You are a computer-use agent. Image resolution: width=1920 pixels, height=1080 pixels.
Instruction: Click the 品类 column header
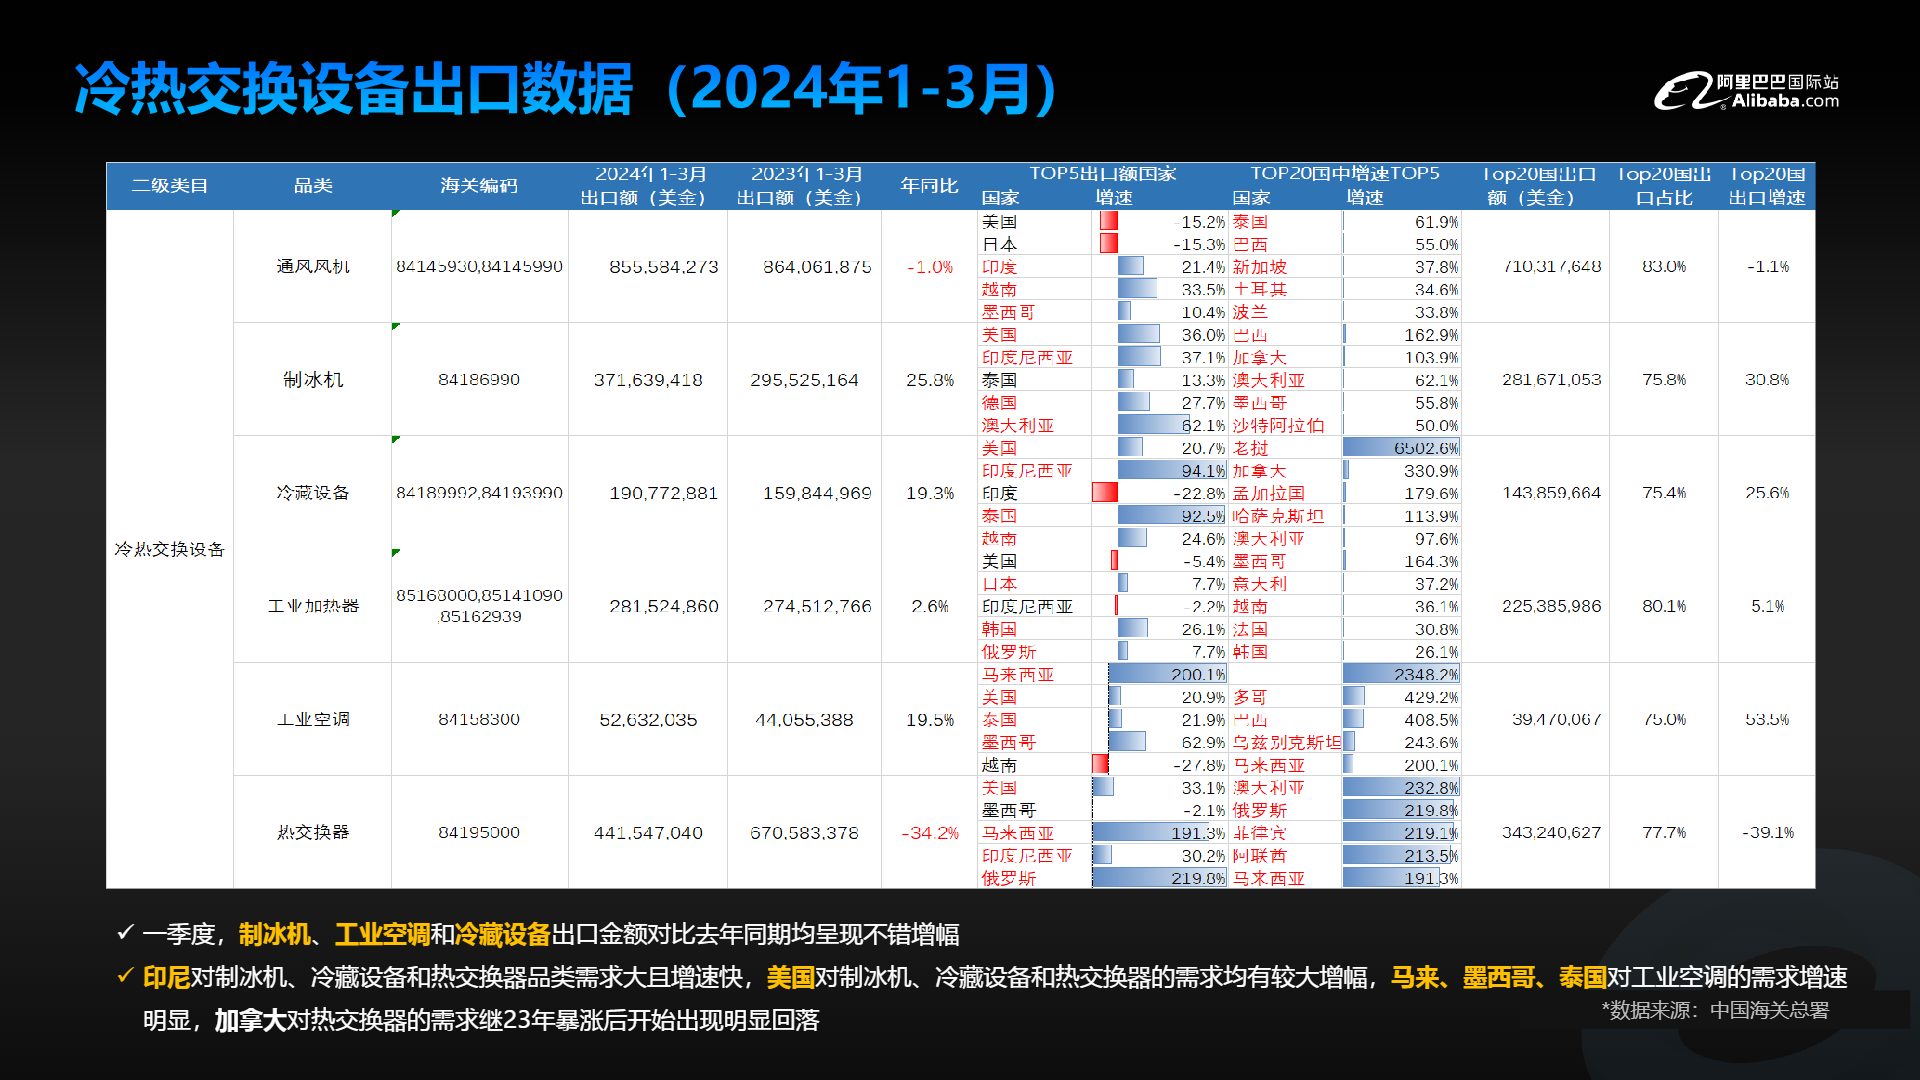tap(313, 186)
